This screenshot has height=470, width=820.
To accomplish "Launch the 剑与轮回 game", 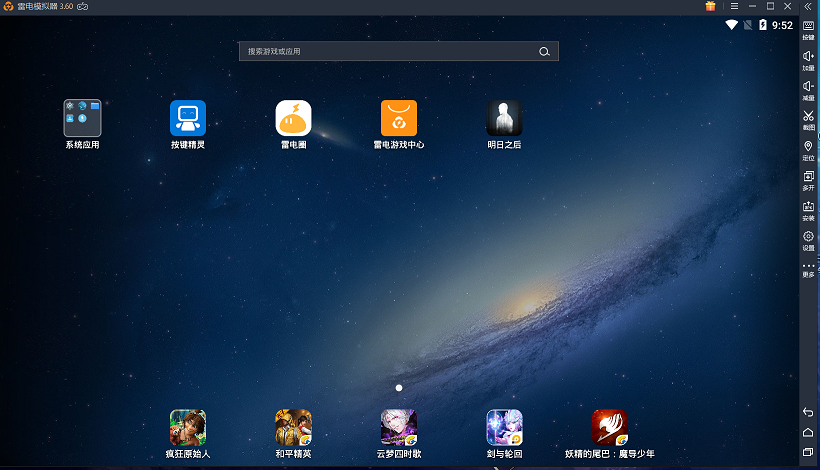I will click(504, 427).
